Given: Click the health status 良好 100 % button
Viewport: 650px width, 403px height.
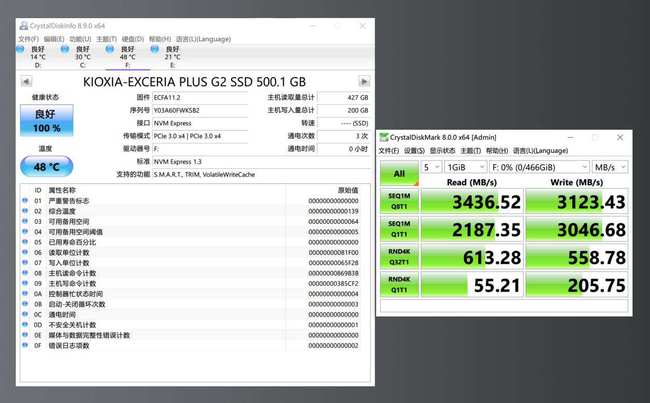Looking at the screenshot, I should tap(47, 121).
